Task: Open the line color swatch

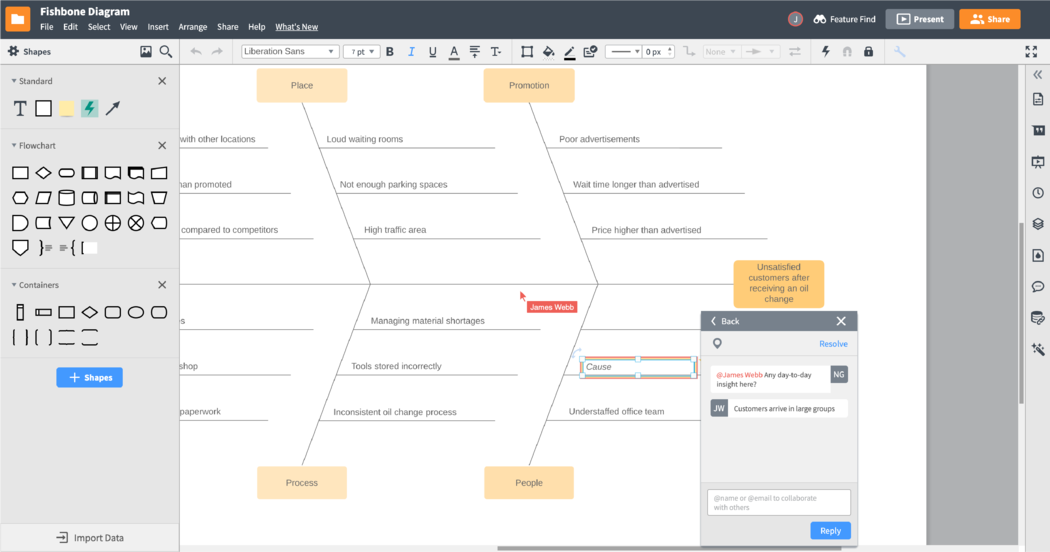Action: coord(569,52)
